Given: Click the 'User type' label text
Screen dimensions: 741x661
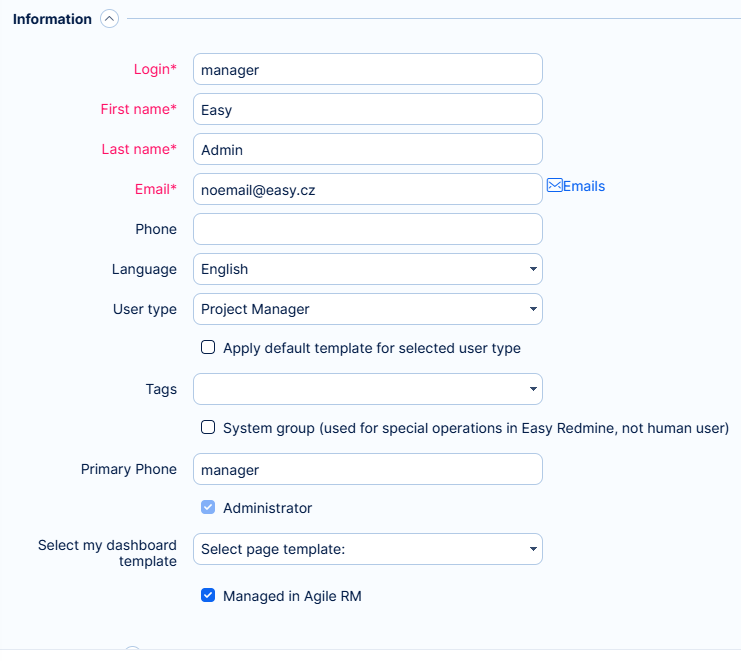Looking at the screenshot, I should 145,309.
